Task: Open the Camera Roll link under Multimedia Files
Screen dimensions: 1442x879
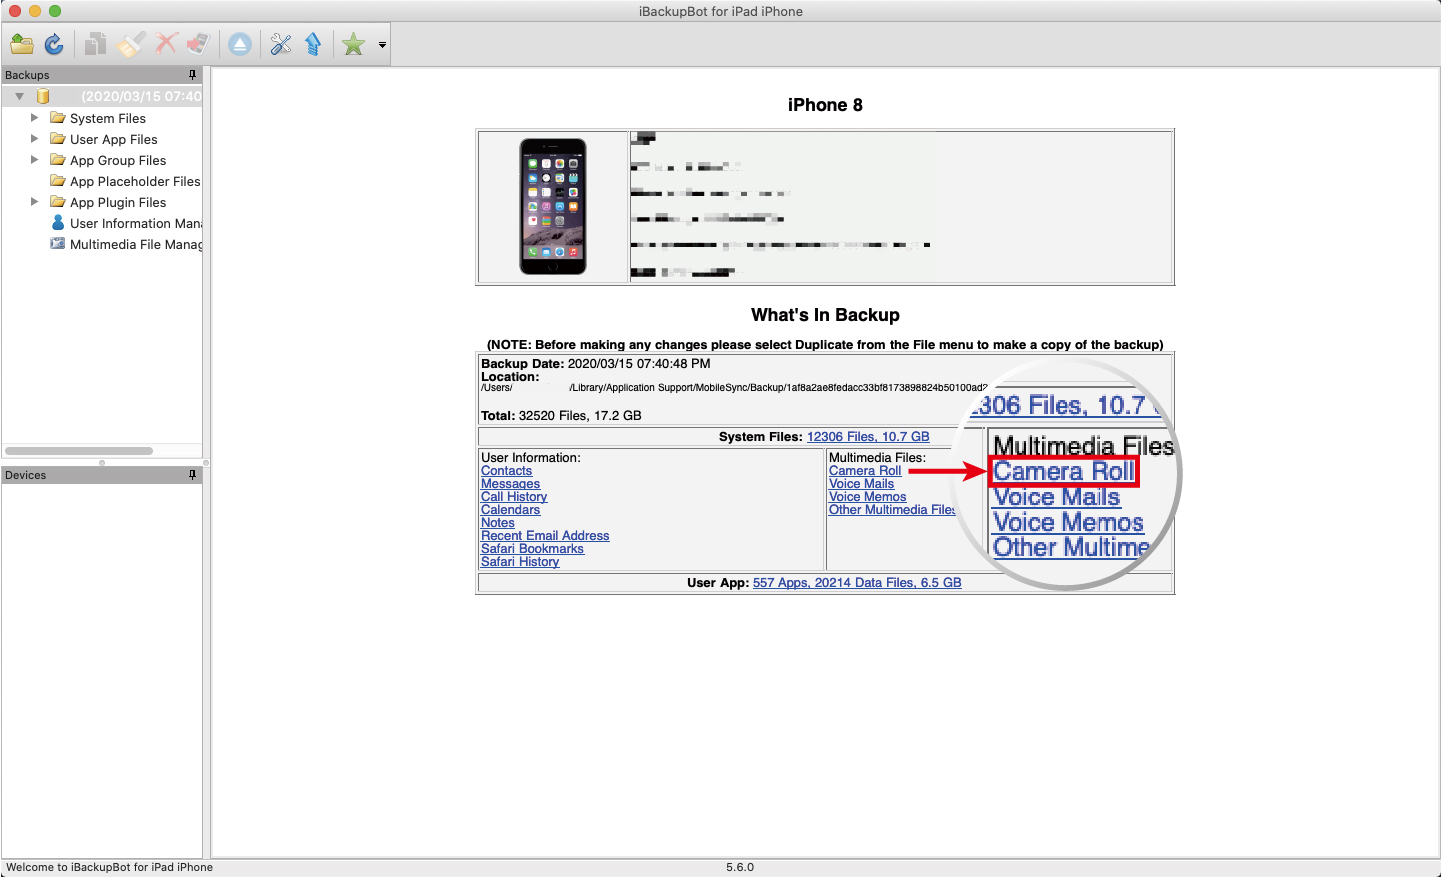Action: [865, 471]
